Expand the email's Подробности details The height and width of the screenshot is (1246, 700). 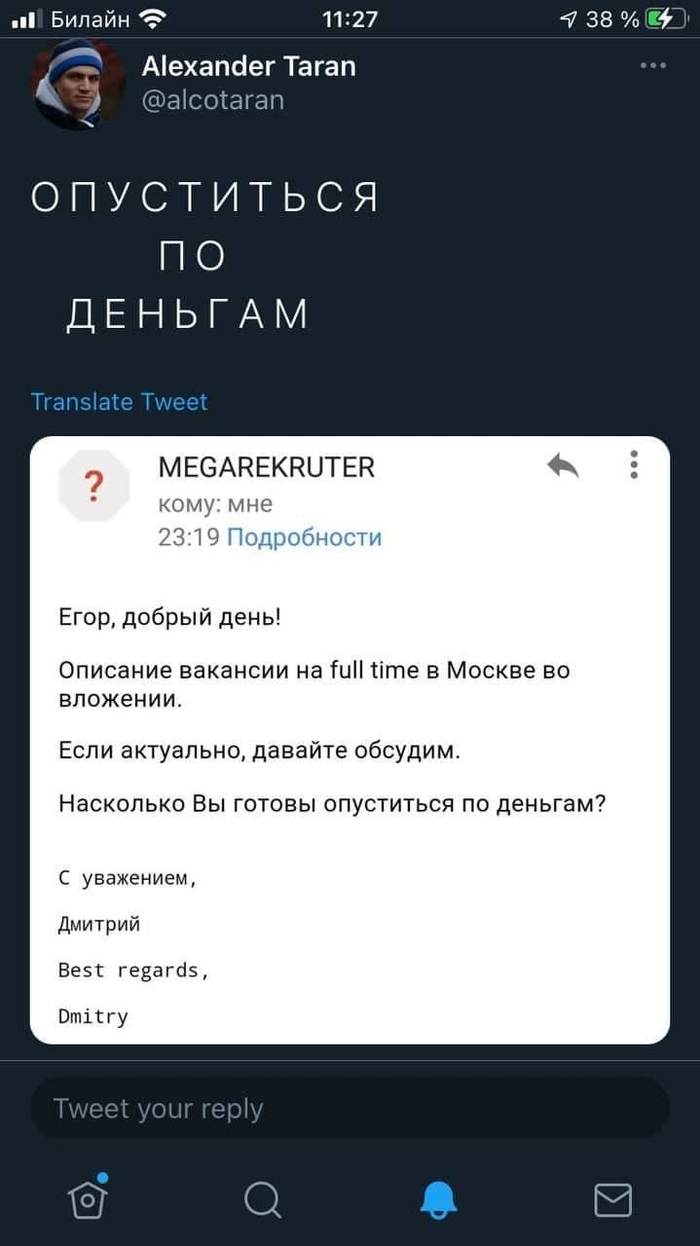point(304,538)
